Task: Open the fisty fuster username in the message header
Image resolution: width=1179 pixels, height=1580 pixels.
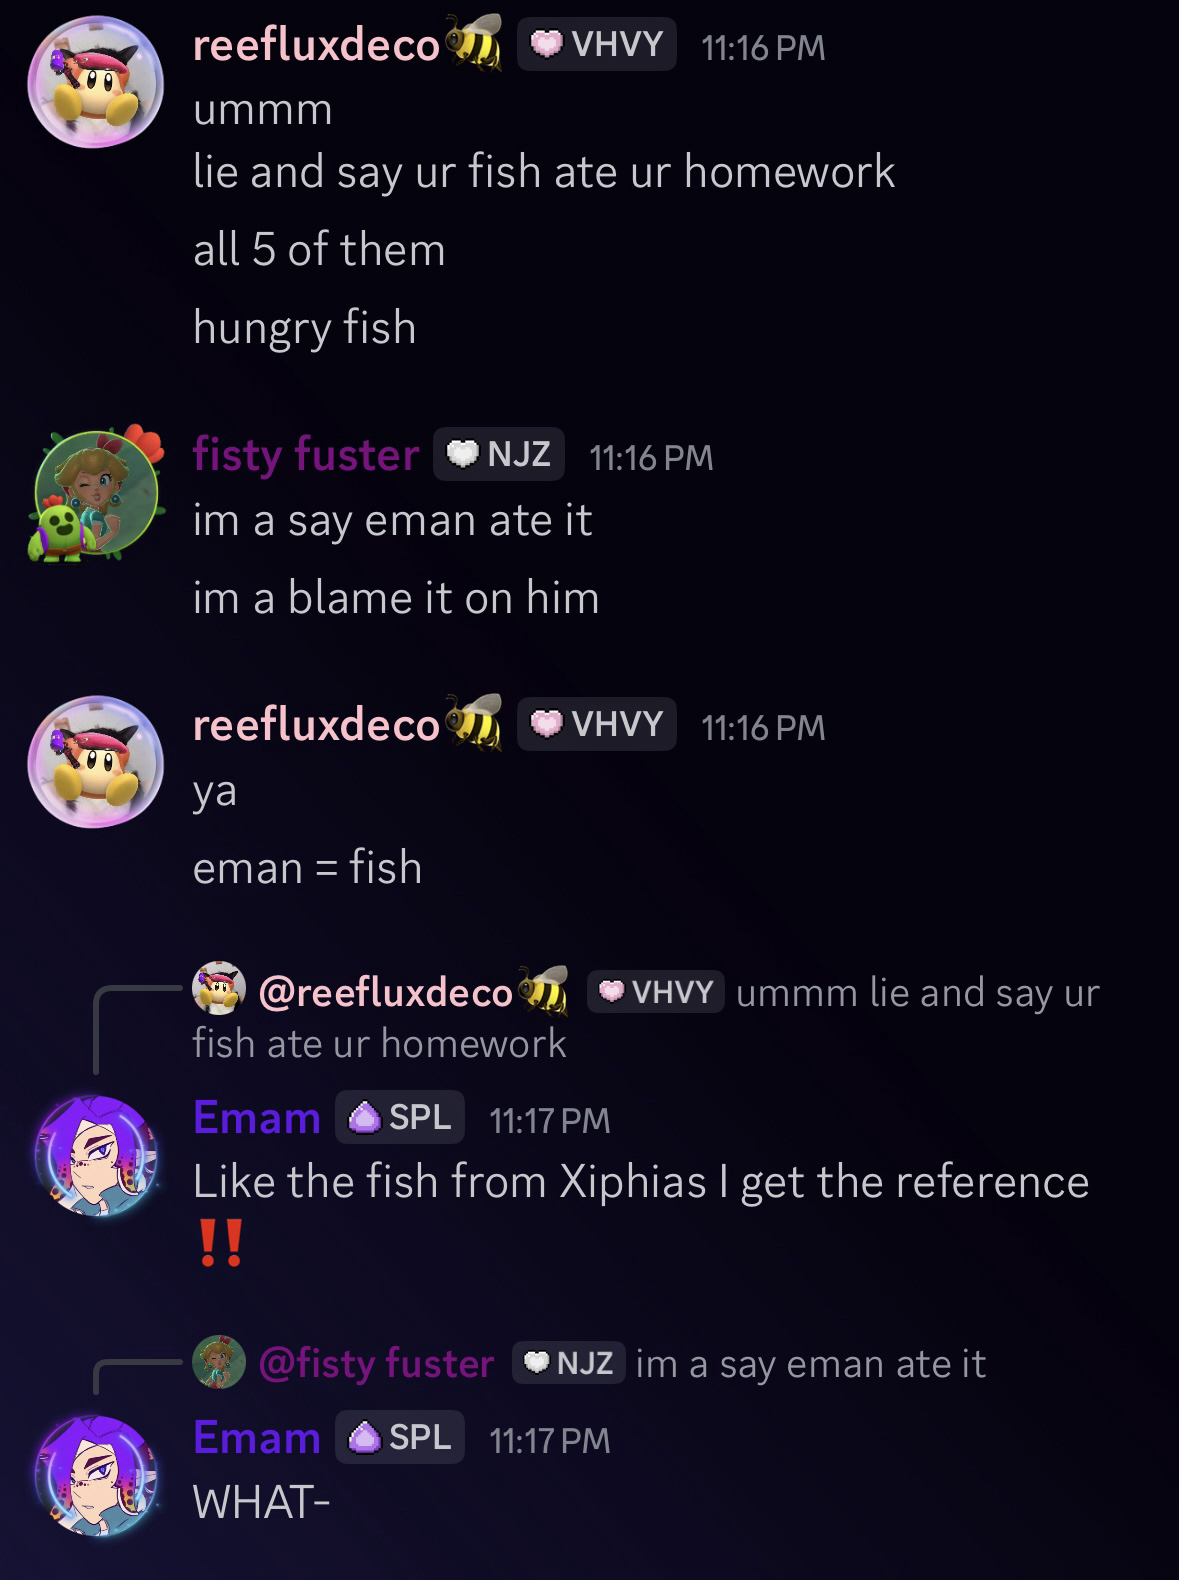Action: click(306, 455)
